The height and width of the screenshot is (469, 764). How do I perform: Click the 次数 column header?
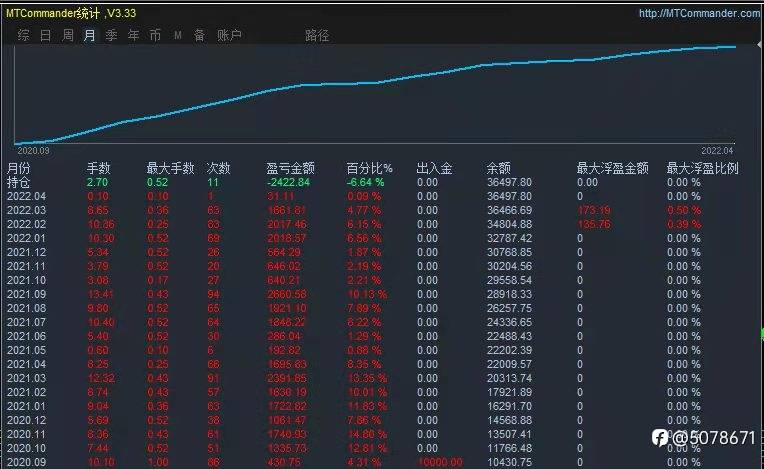coord(218,169)
